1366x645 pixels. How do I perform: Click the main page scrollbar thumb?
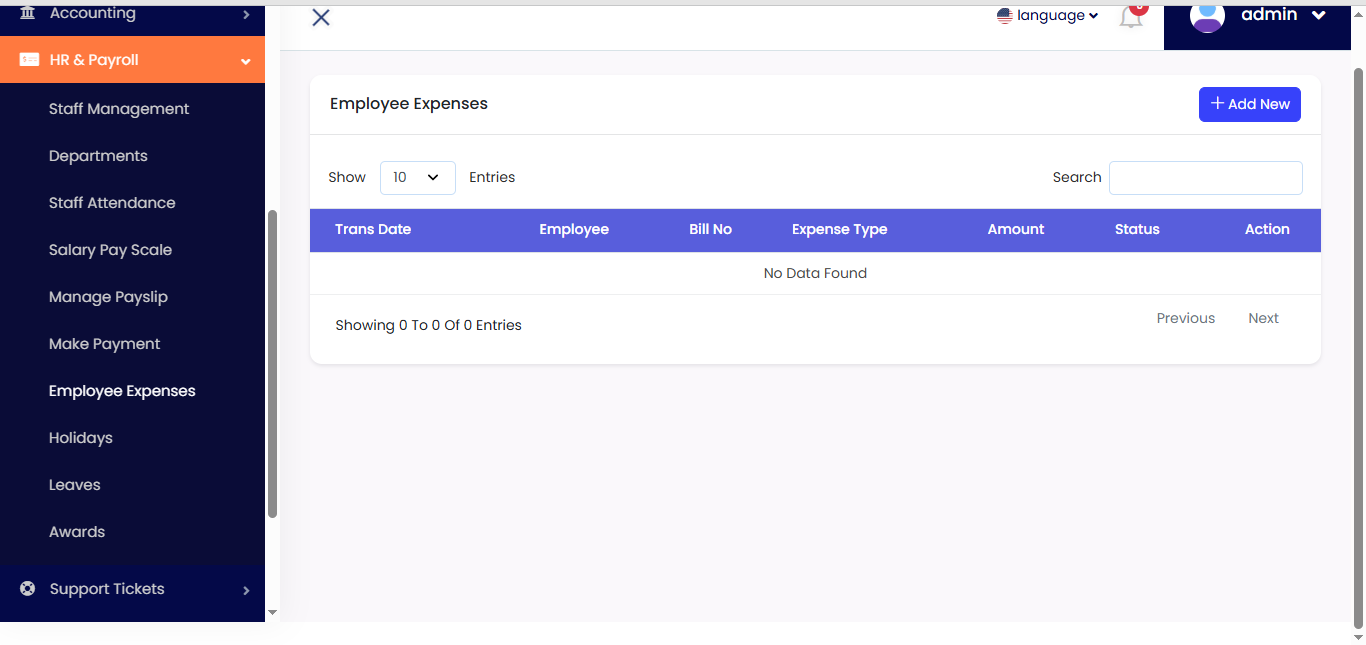coord(1358,347)
